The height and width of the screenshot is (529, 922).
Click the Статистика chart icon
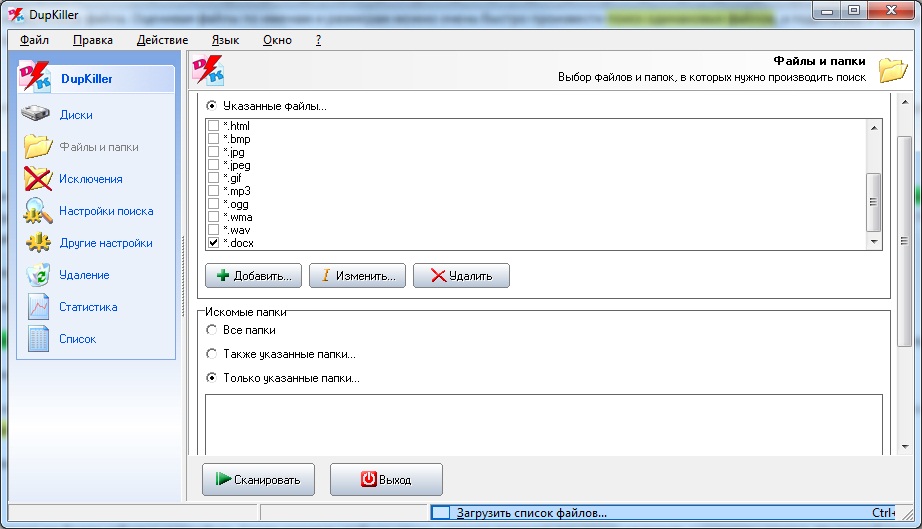click(38, 306)
